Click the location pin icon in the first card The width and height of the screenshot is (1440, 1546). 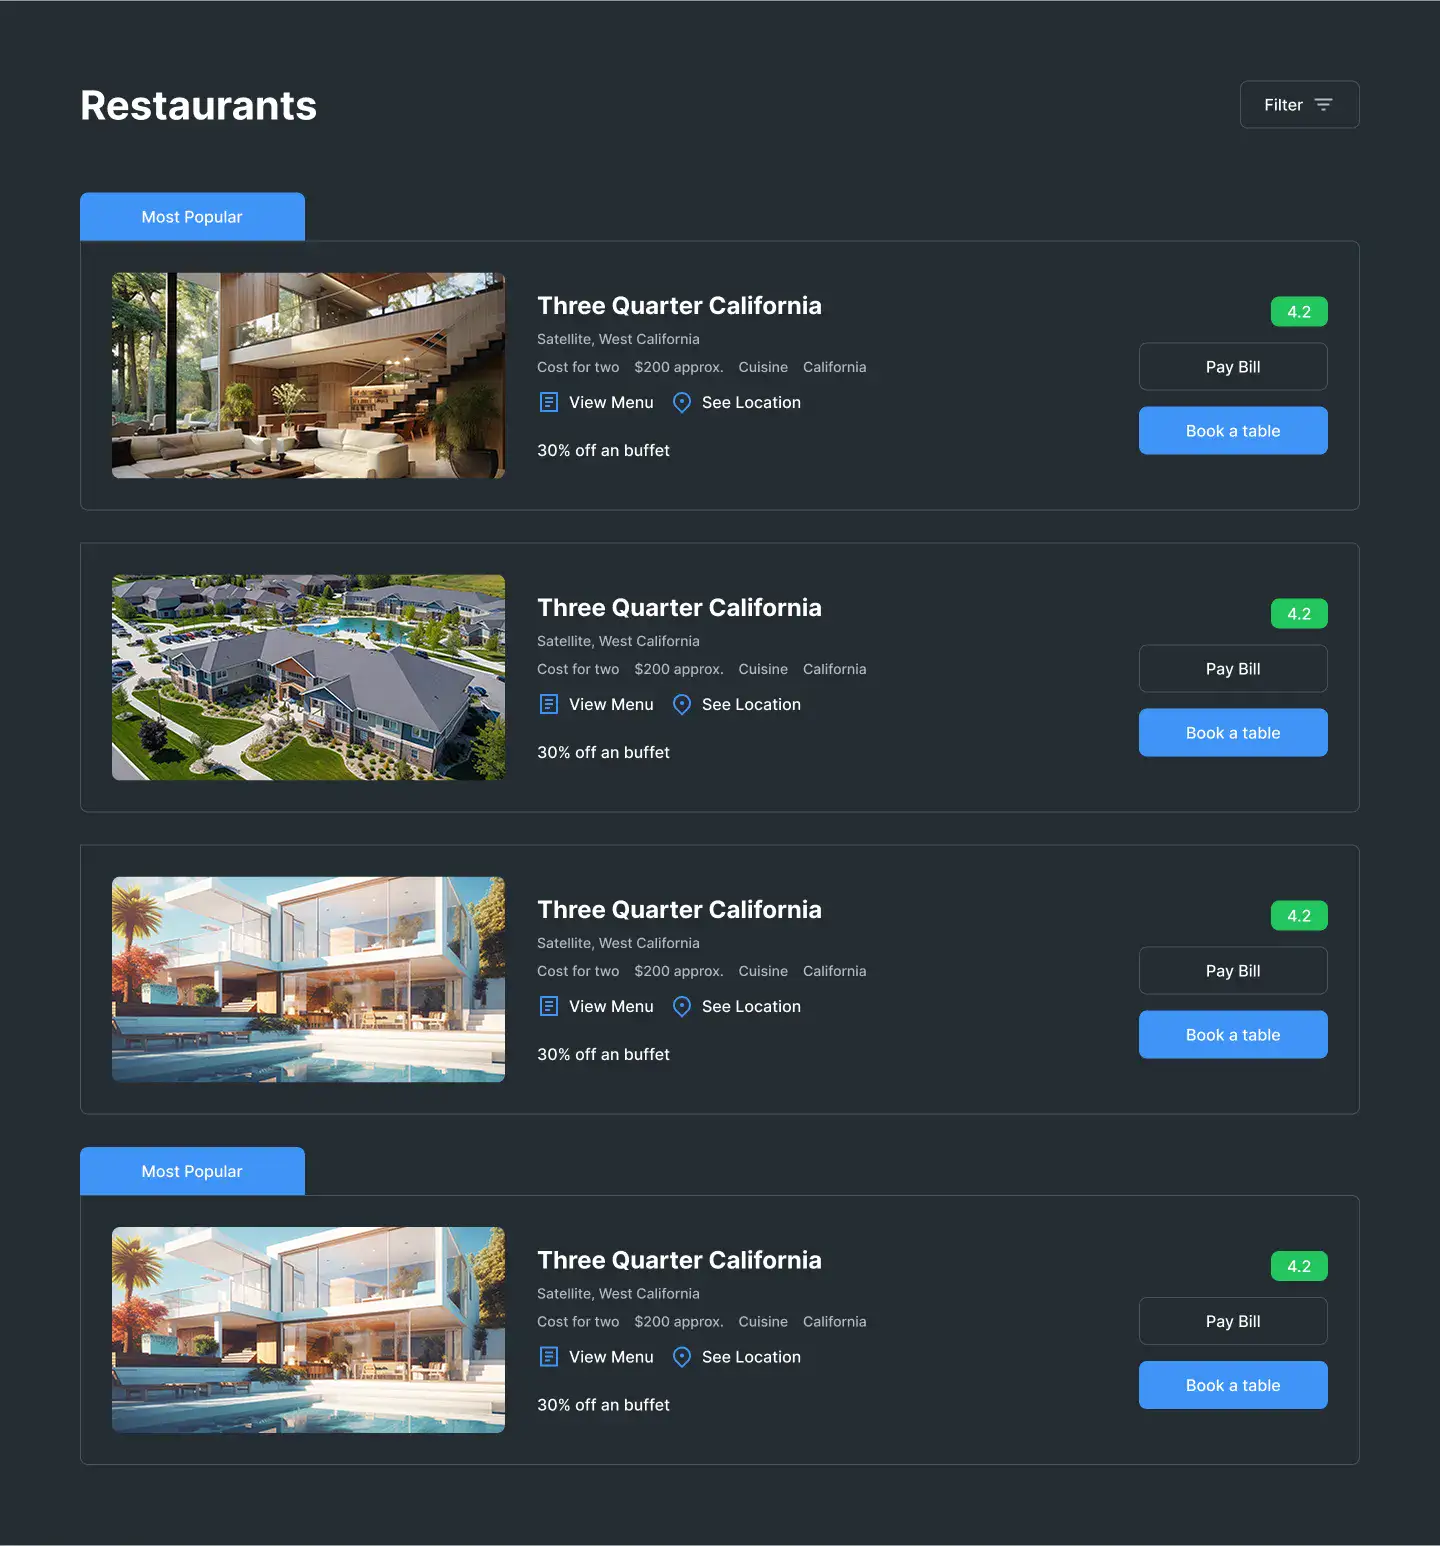pos(682,402)
